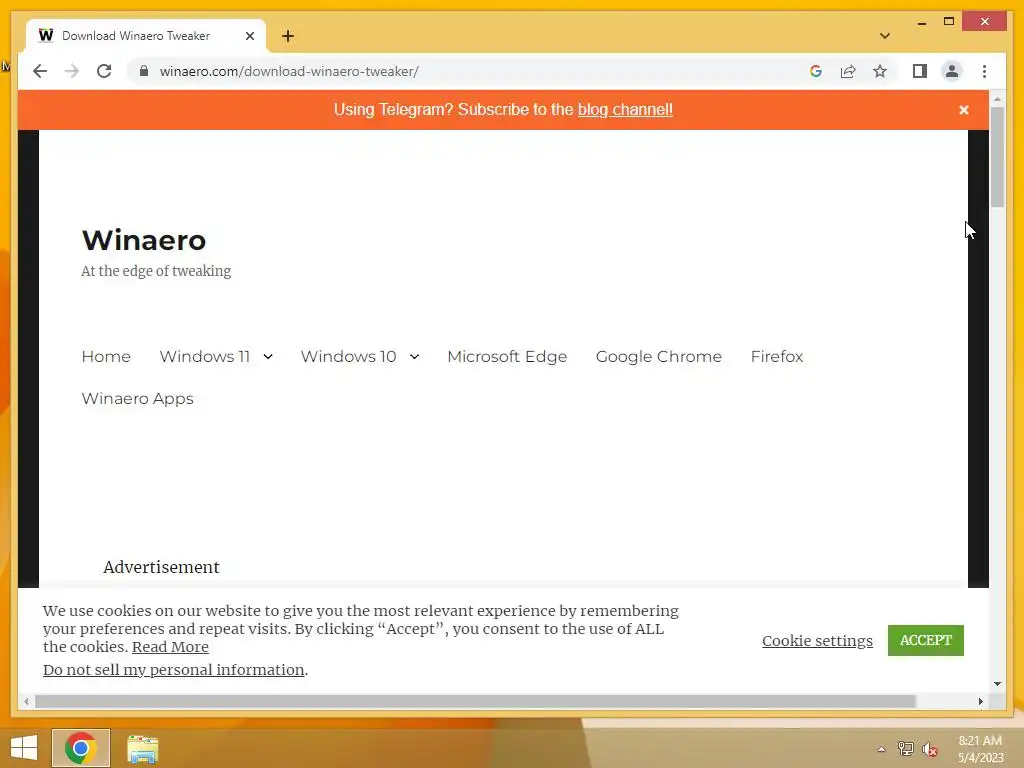Click the address bar URL
The height and width of the screenshot is (768, 1024).
coord(289,71)
